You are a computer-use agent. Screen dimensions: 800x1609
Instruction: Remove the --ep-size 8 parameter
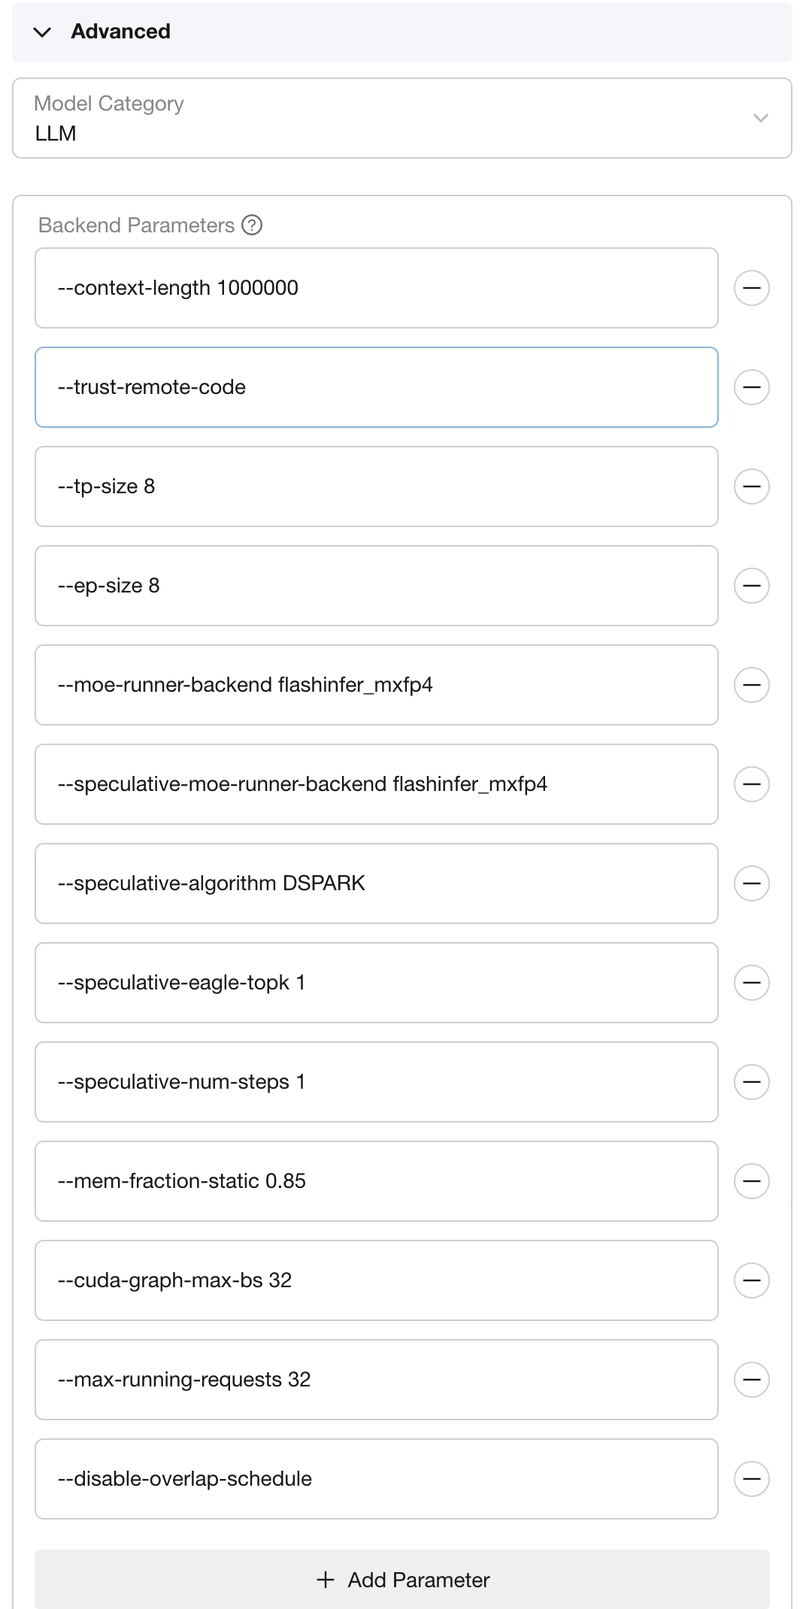click(751, 585)
